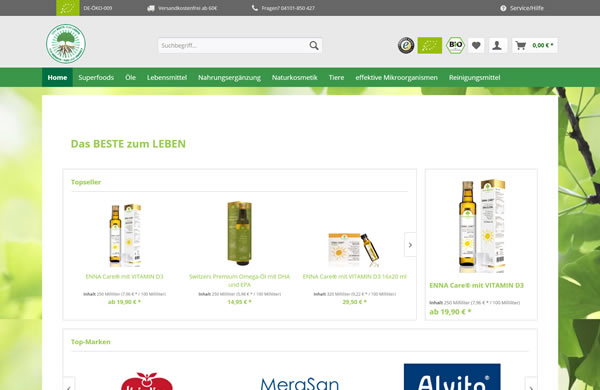Open the red apple brand logo
600x390 pixels.
(147, 381)
